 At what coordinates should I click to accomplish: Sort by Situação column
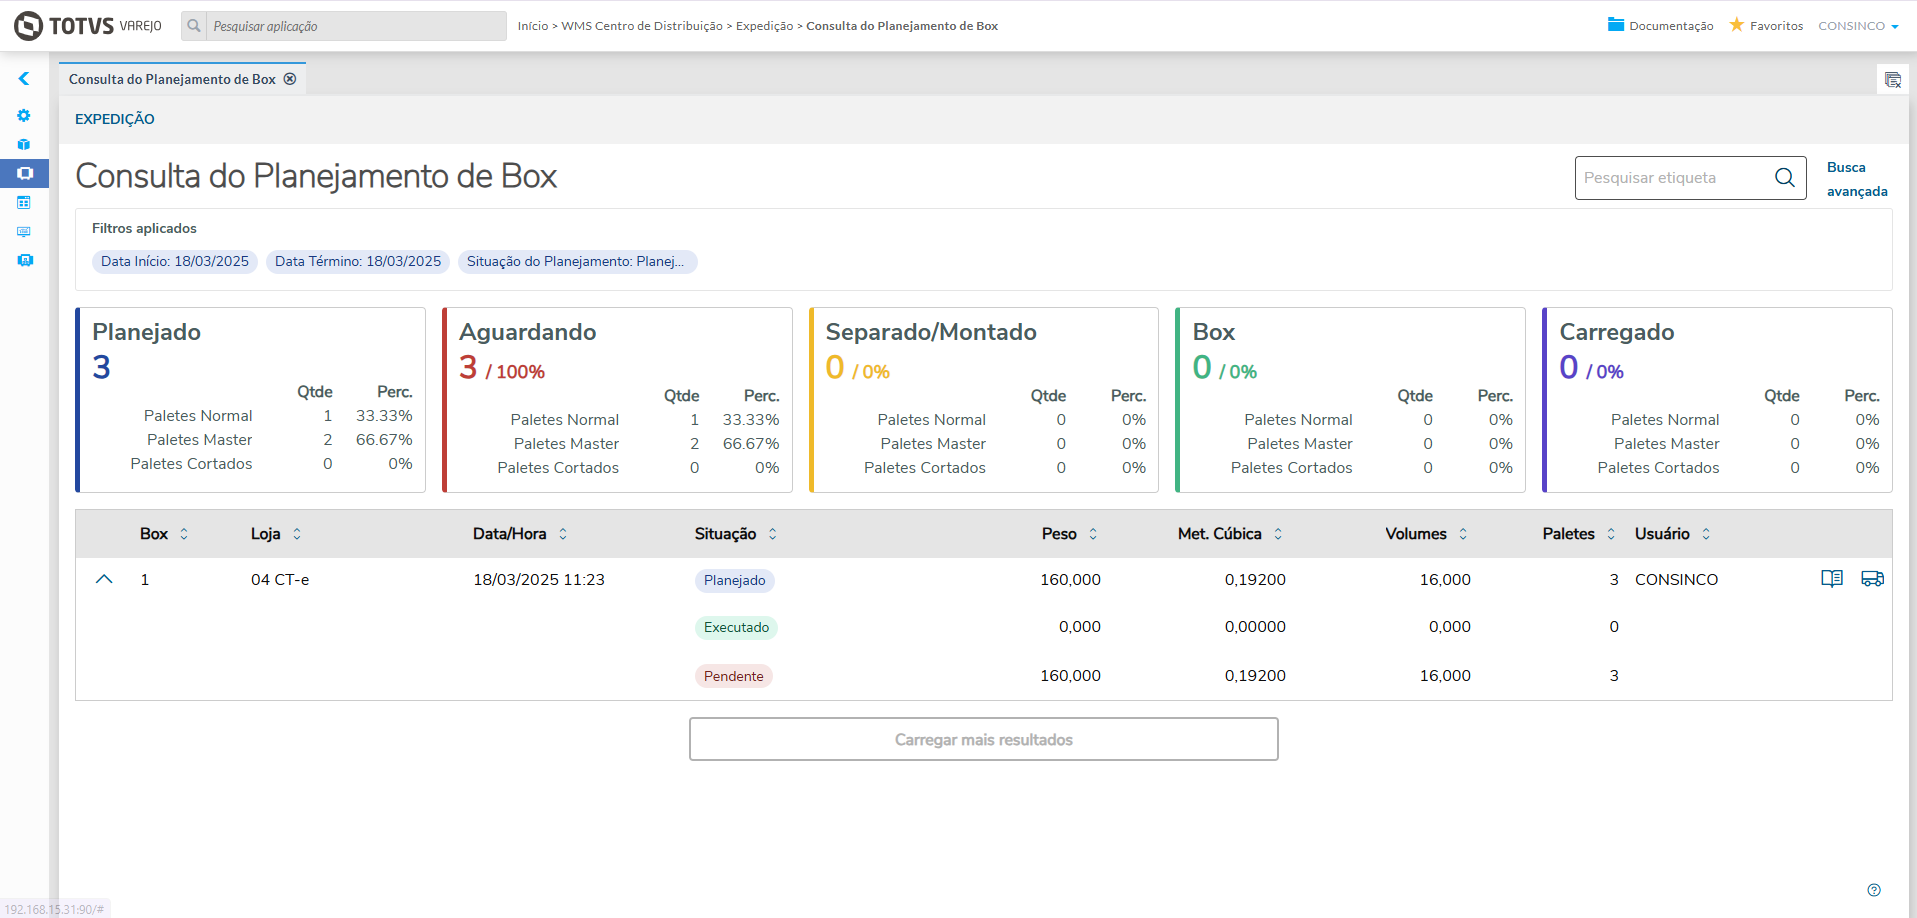[x=773, y=534]
